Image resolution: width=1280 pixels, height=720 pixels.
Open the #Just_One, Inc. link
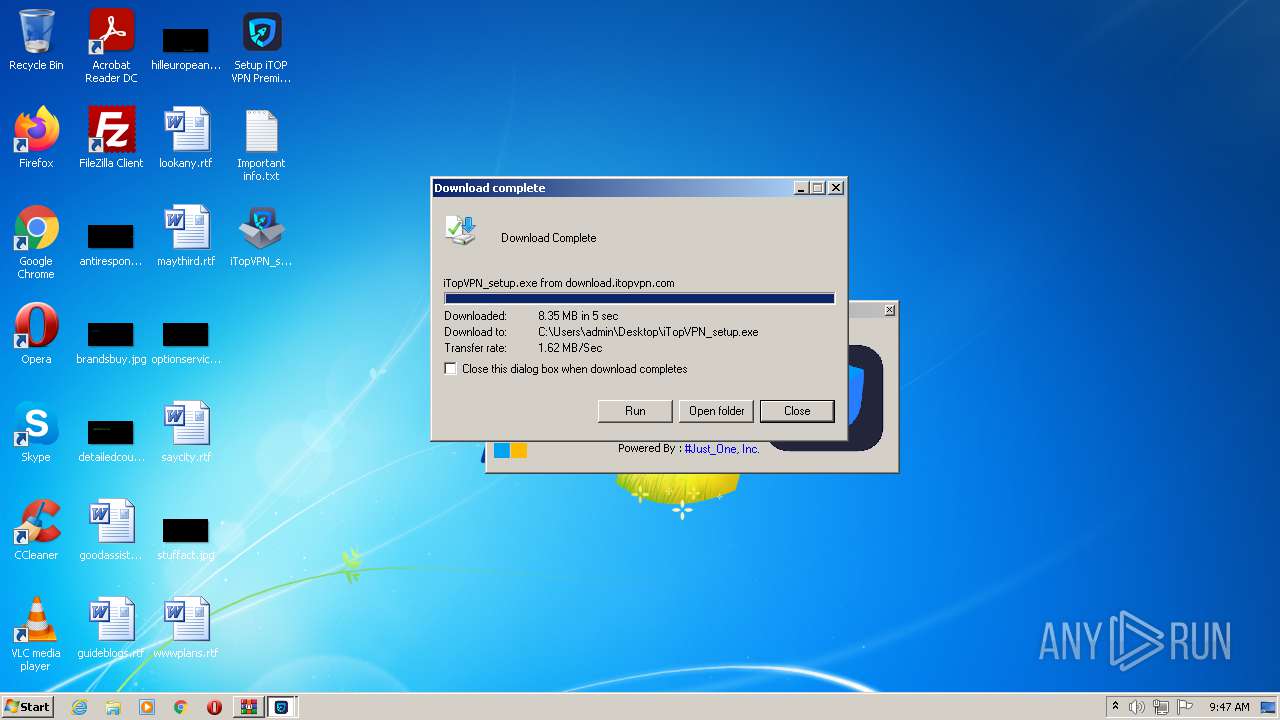[722, 449]
